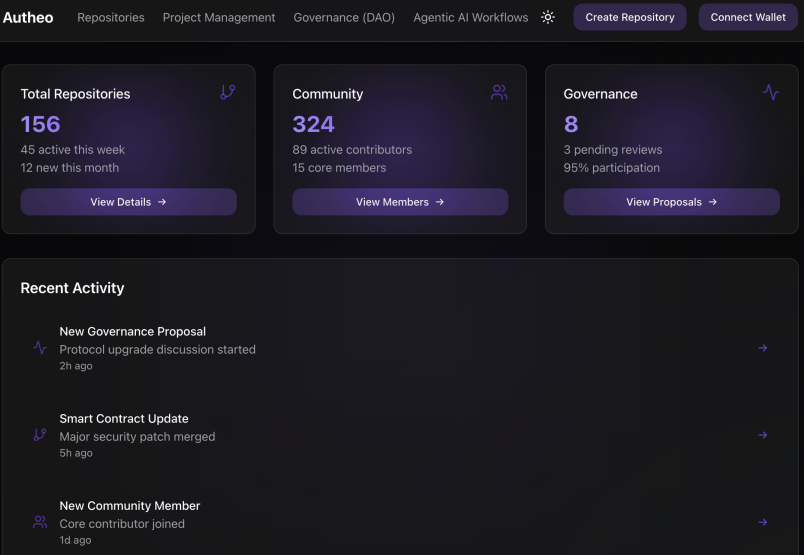The height and width of the screenshot is (555, 804).
Task: Click the View Details button
Action: [x=129, y=202]
